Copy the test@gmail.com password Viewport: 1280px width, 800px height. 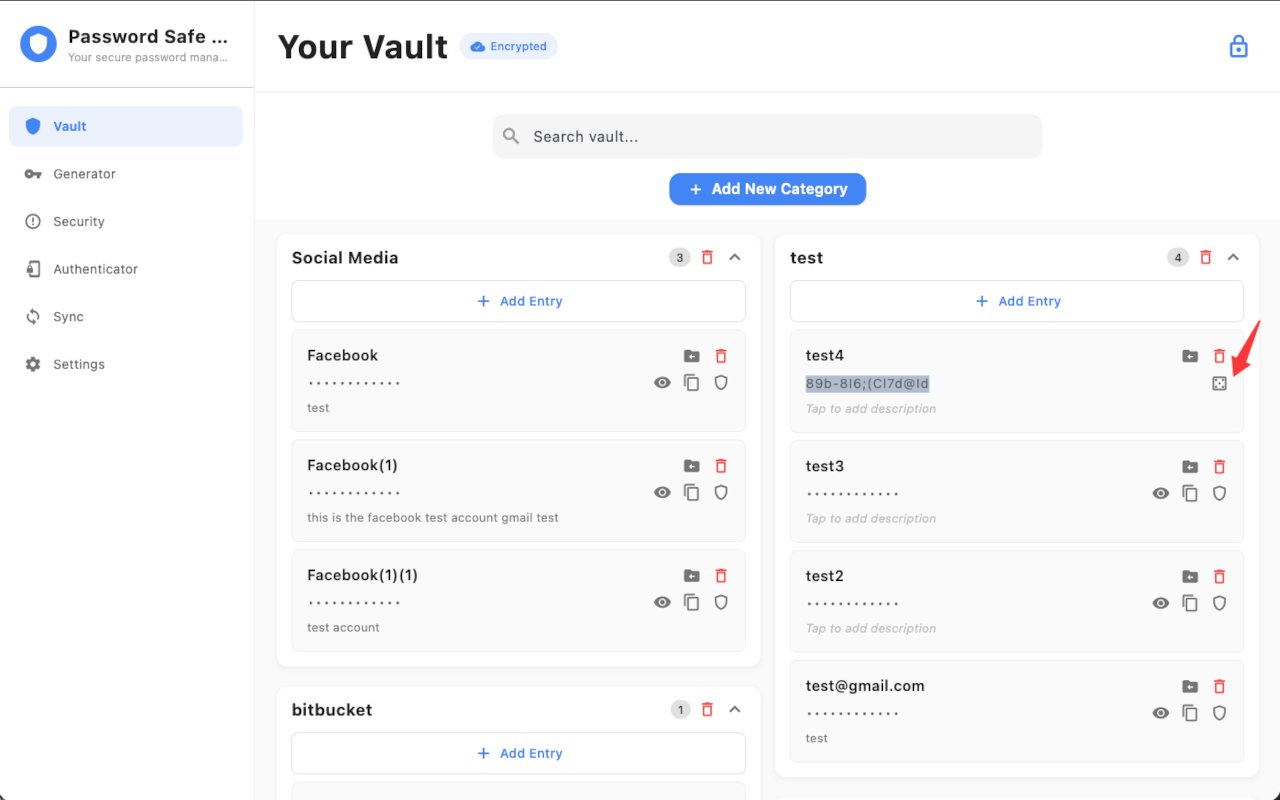1190,713
